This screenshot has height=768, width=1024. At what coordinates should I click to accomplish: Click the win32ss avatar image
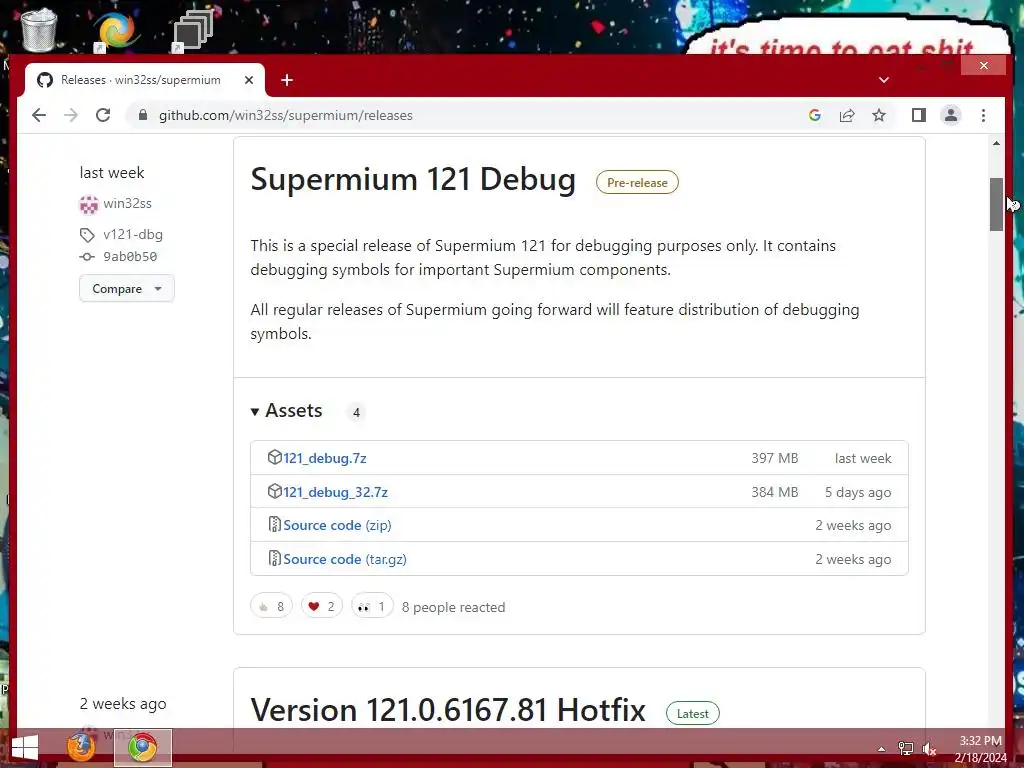89,204
